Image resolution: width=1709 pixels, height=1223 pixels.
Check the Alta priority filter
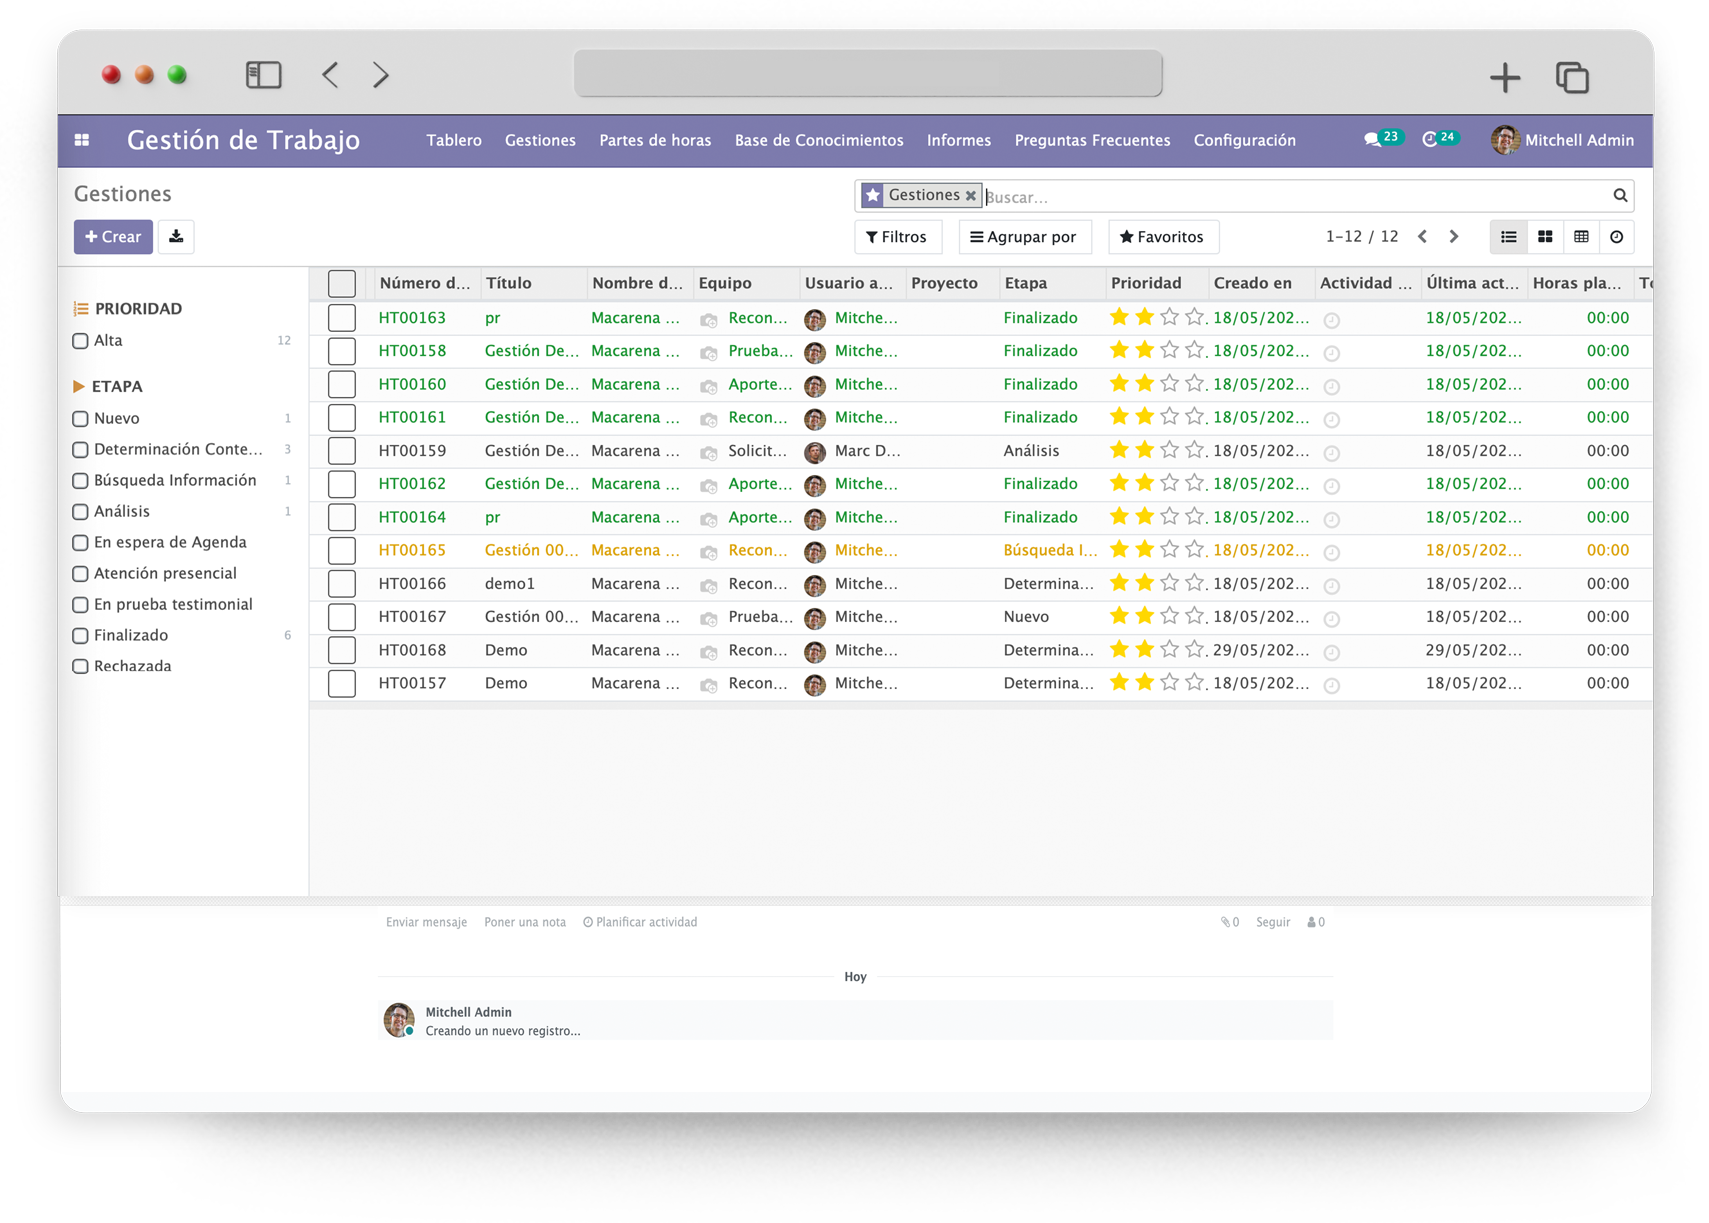pyautogui.click(x=81, y=341)
